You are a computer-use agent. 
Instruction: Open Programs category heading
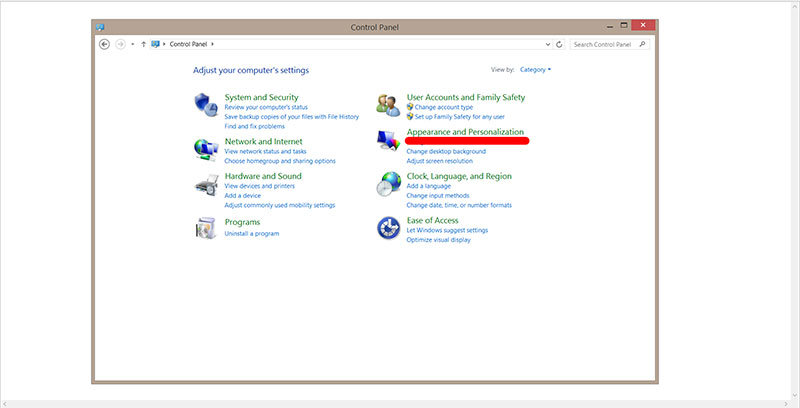pos(242,222)
